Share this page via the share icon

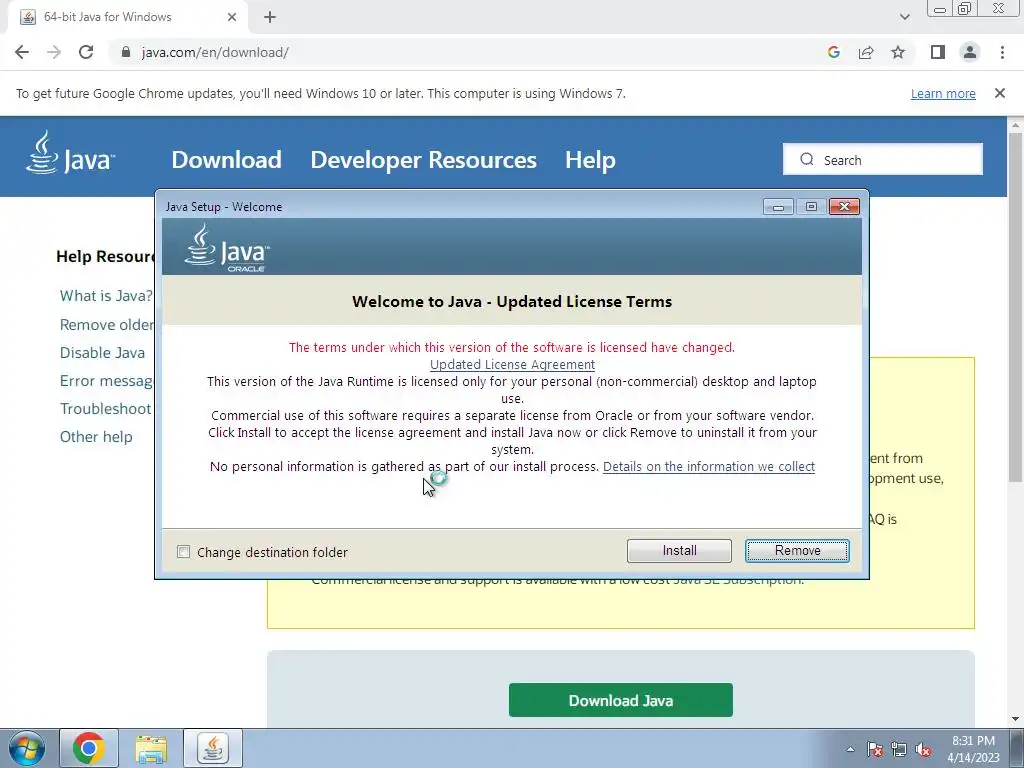(x=866, y=52)
